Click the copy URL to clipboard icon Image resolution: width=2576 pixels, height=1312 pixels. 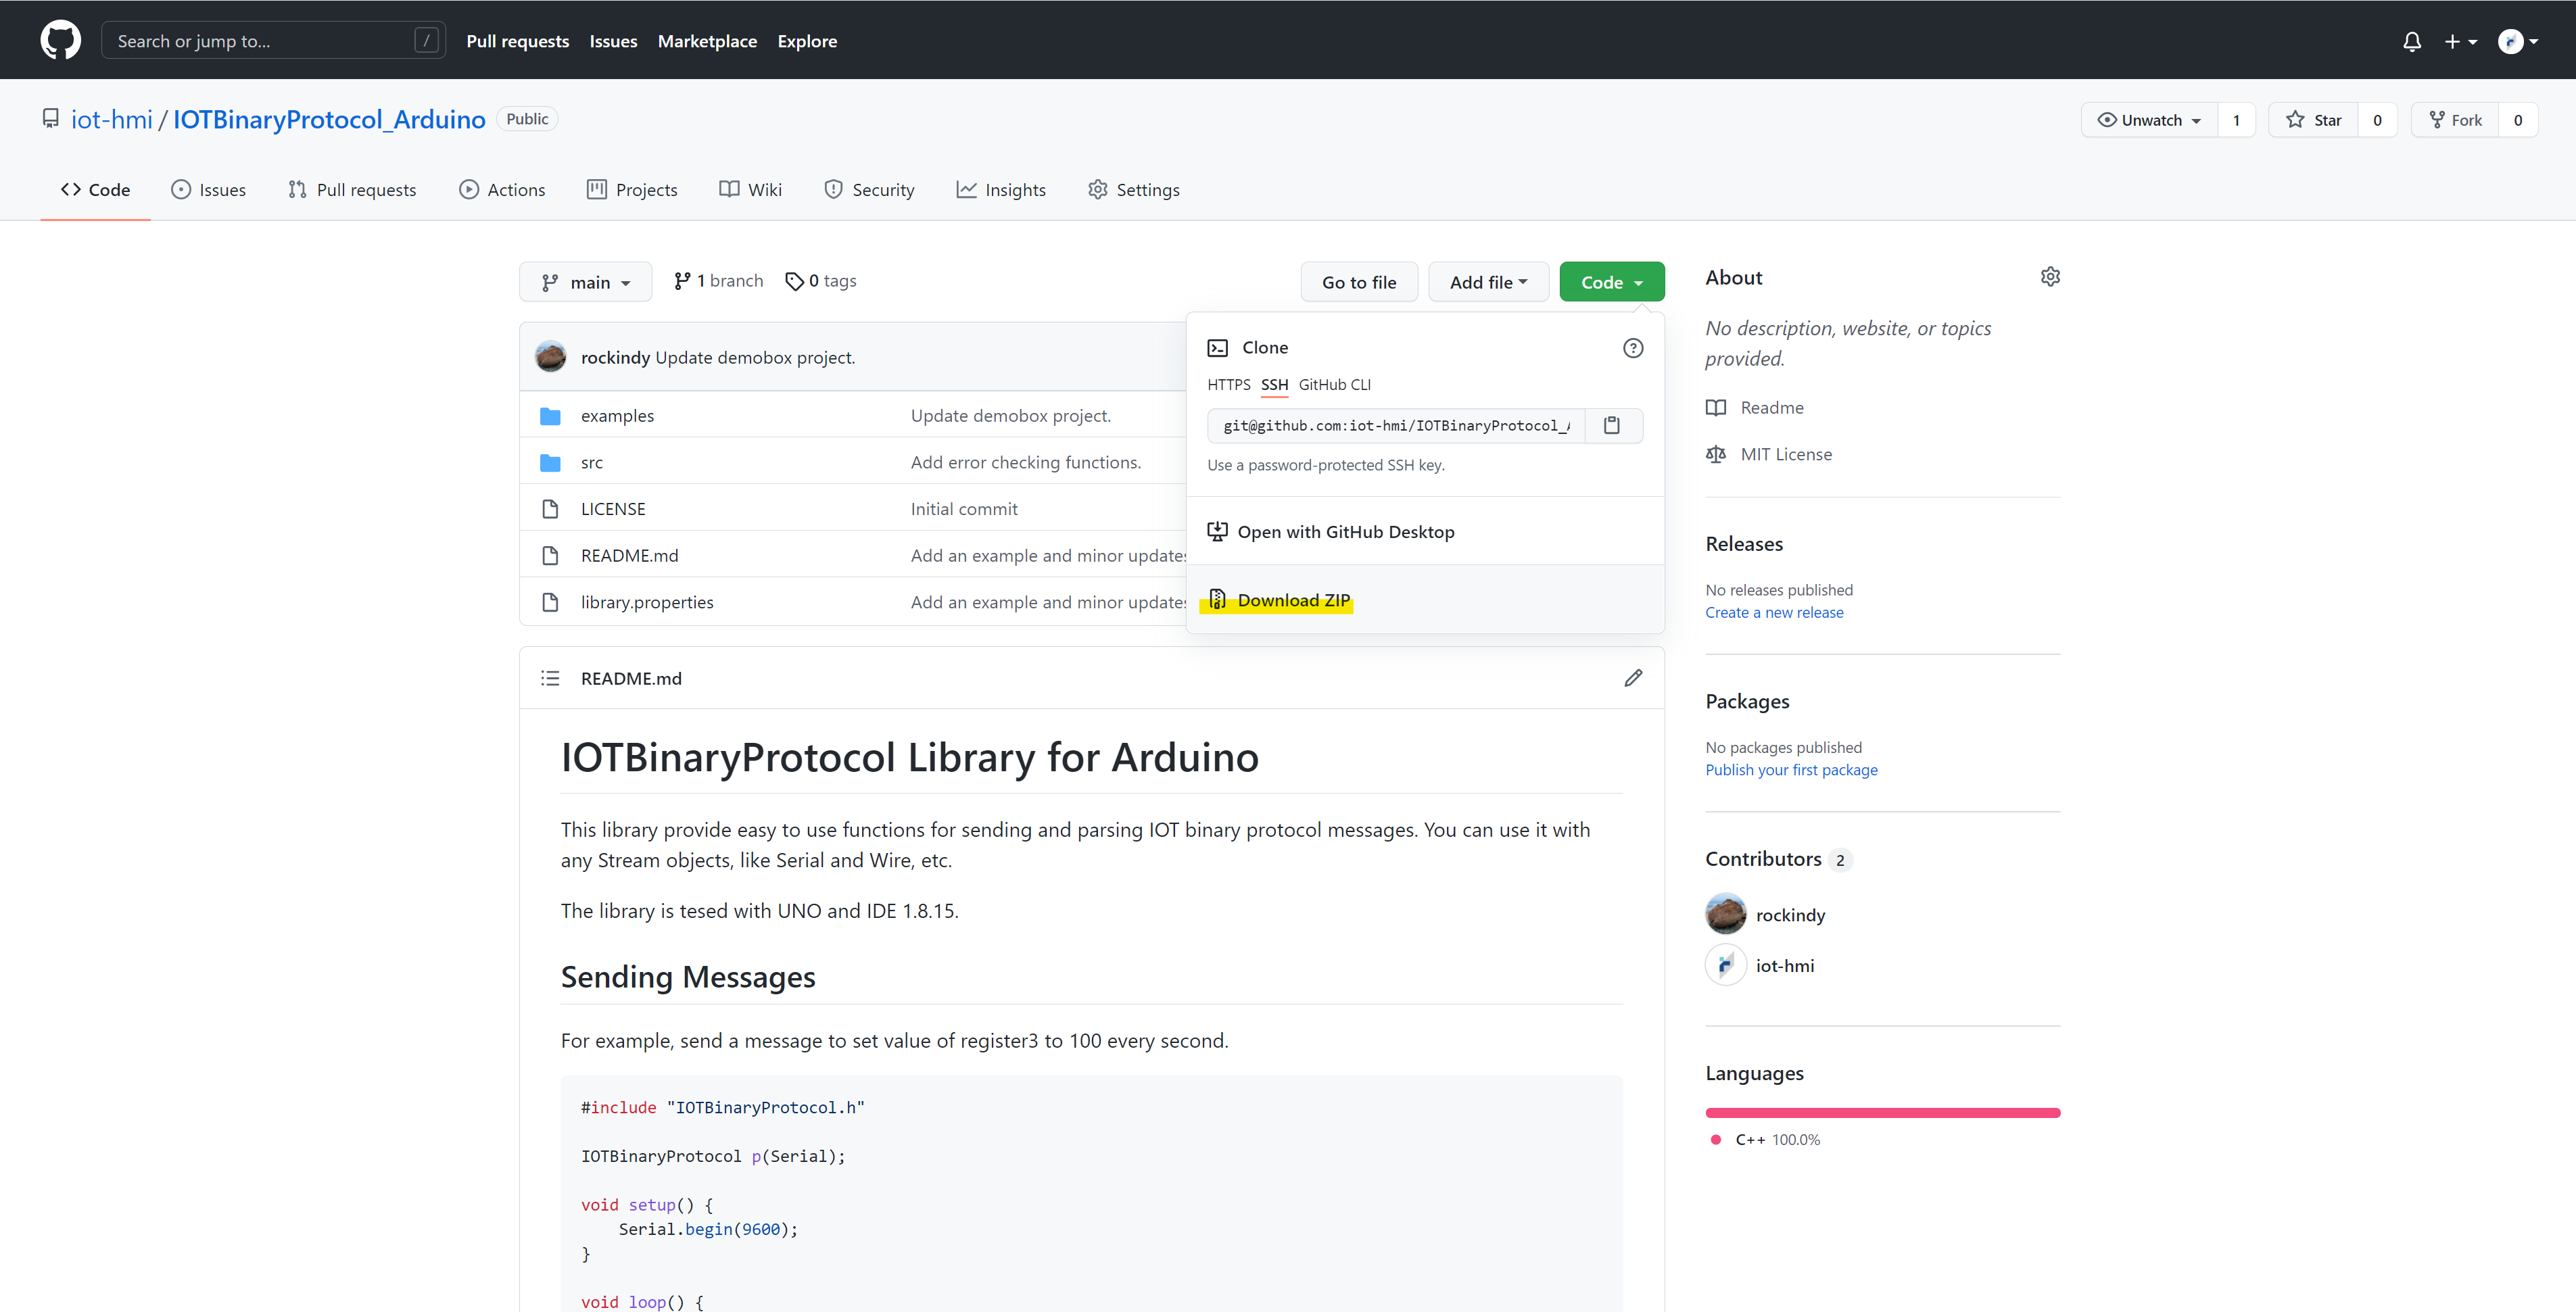point(1612,425)
